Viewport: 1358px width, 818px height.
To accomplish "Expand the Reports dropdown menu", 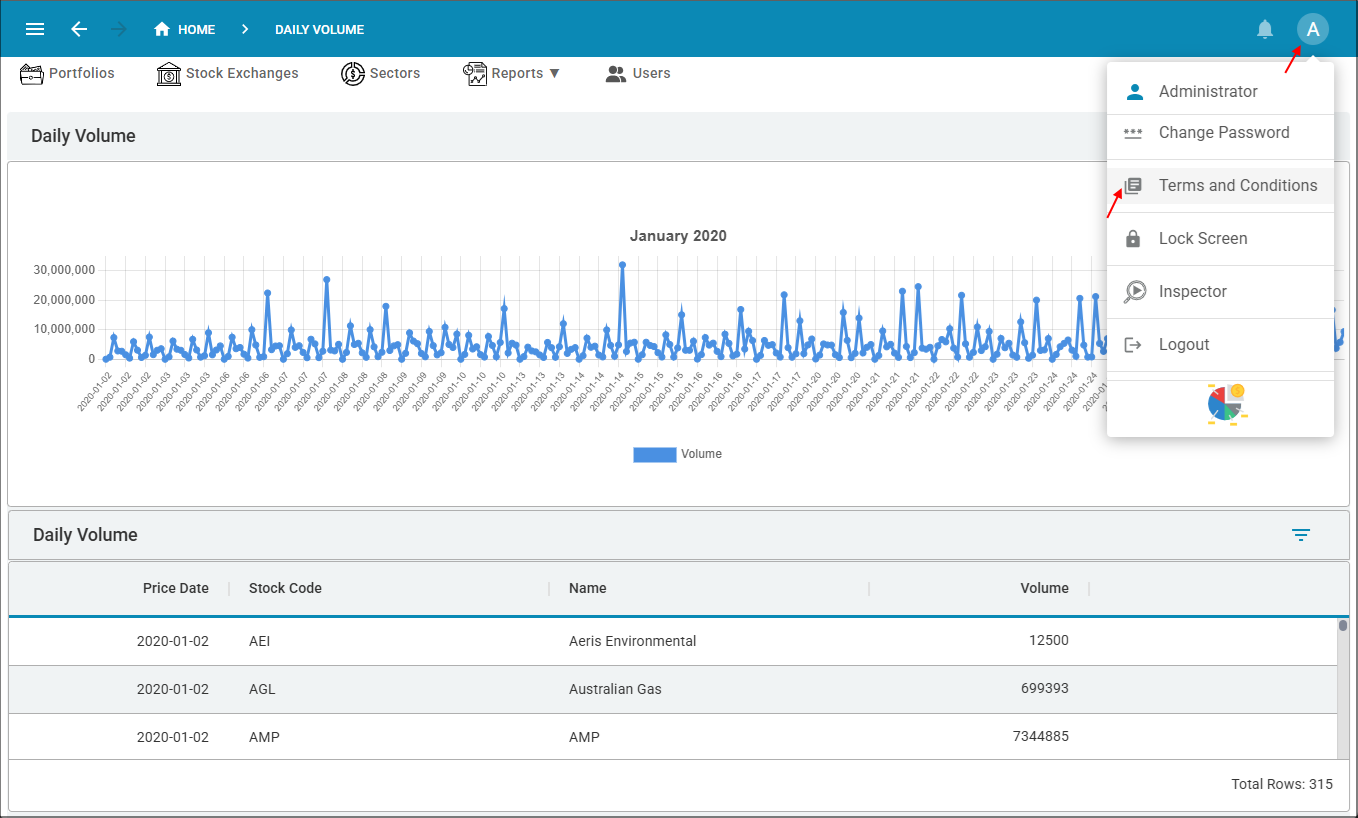I will point(512,73).
